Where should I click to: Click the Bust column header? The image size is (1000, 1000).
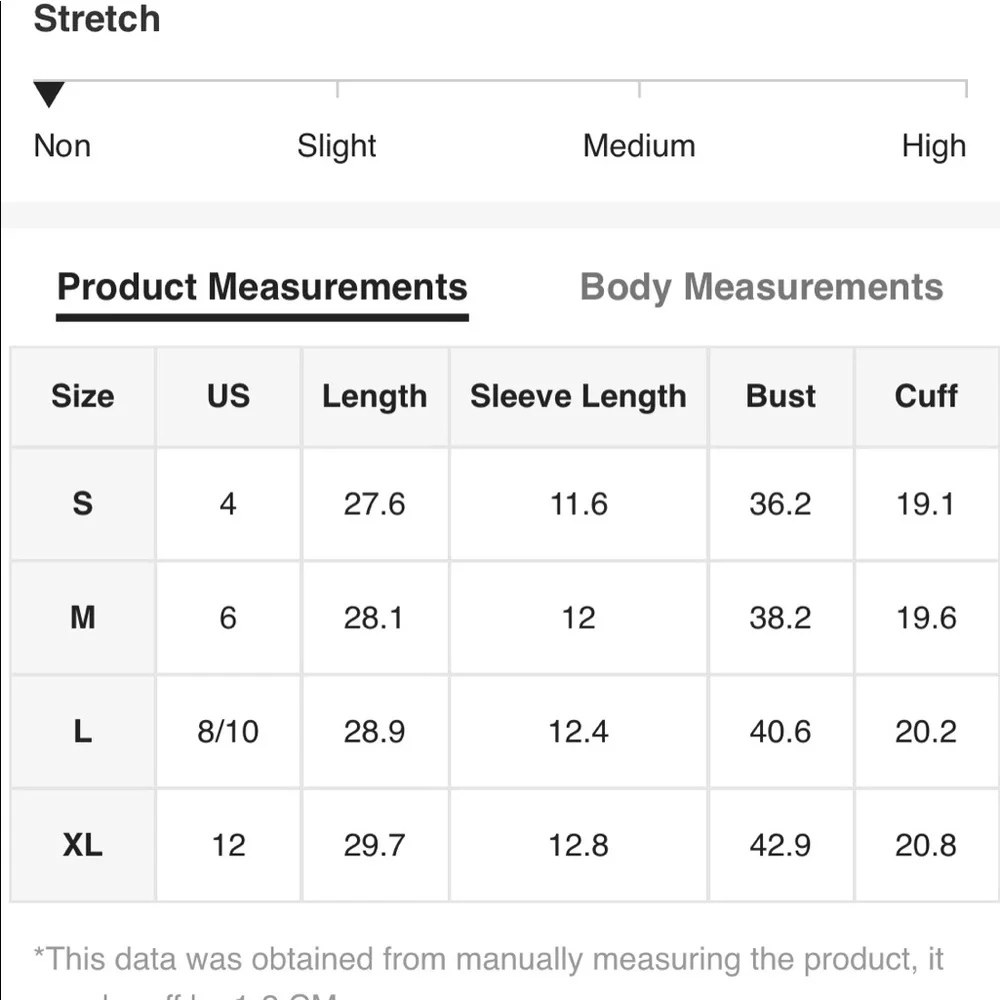click(x=780, y=396)
